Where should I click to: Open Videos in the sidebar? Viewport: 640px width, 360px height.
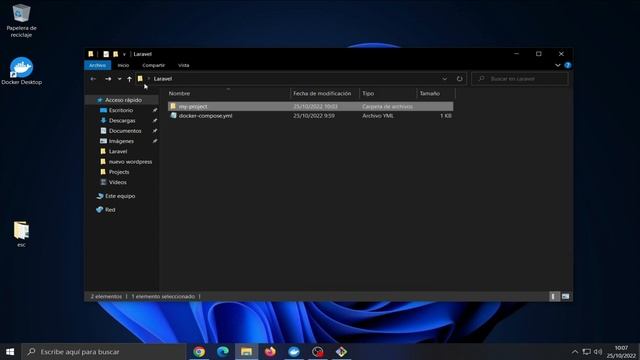[118, 182]
